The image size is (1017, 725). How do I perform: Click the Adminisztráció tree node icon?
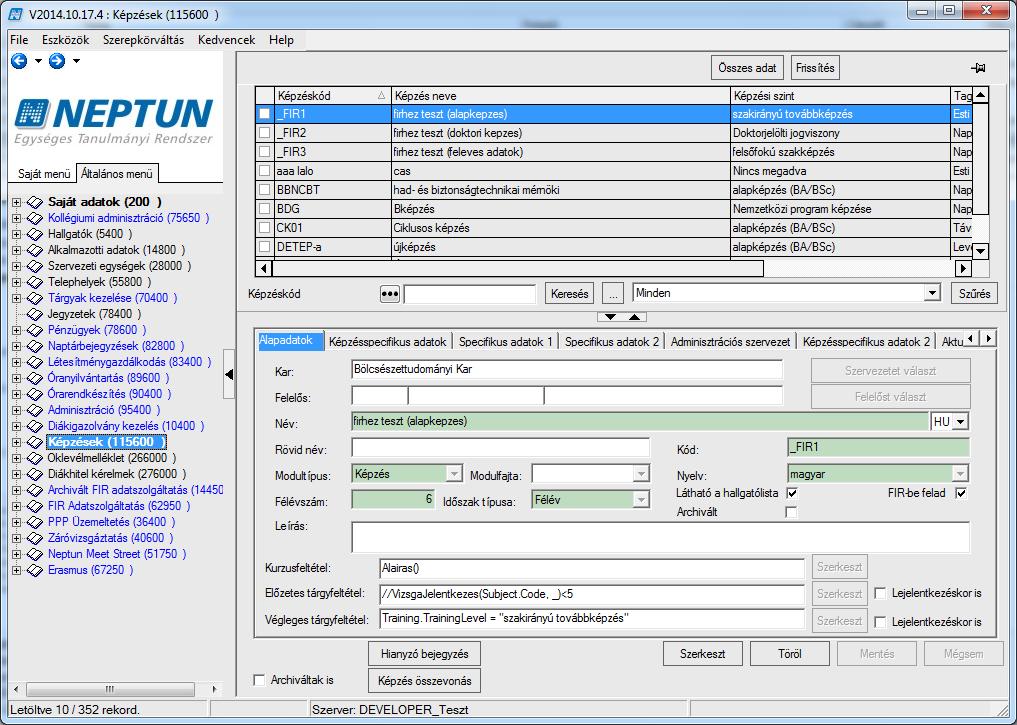[x=34, y=410]
